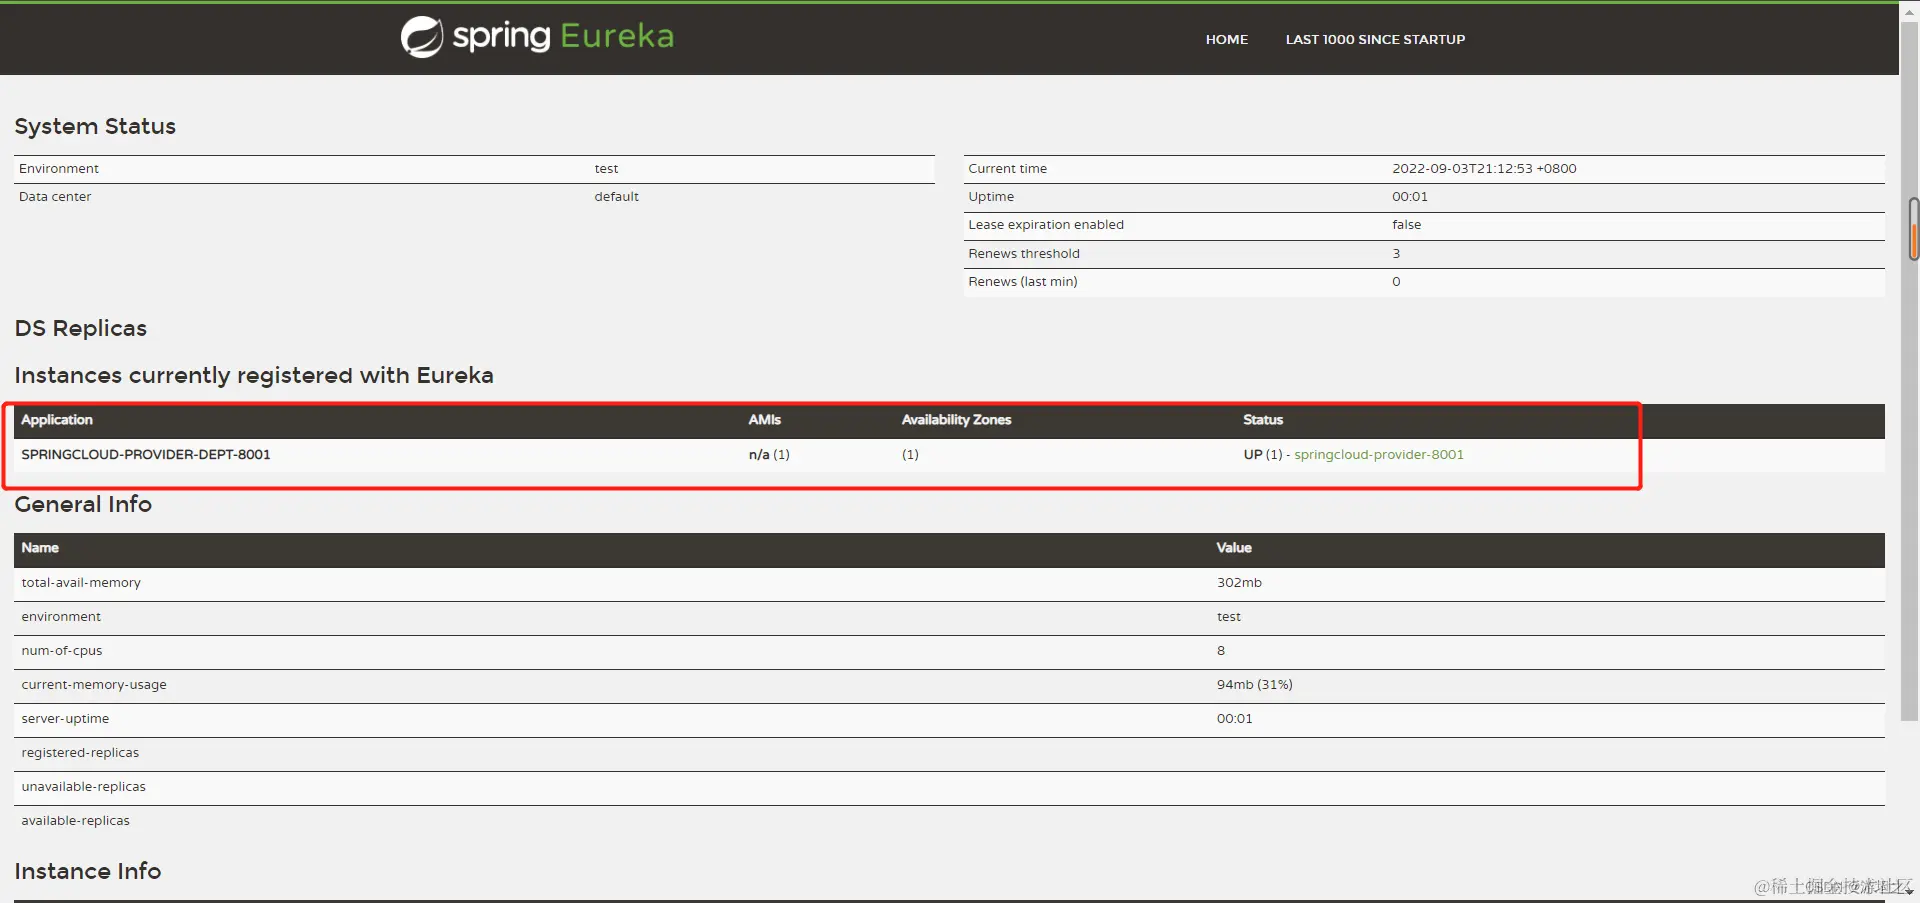
Task: Select the available-replicas row name
Action: pyautogui.click(x=75, y=821)
